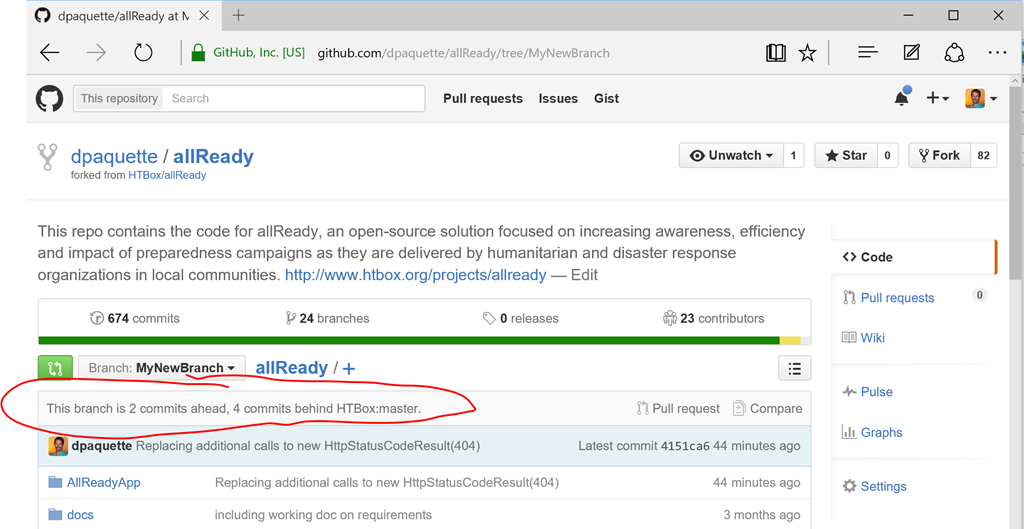View the 674 commits history
This screenshot has height=529, width=1024.
(x=135, y=319)
